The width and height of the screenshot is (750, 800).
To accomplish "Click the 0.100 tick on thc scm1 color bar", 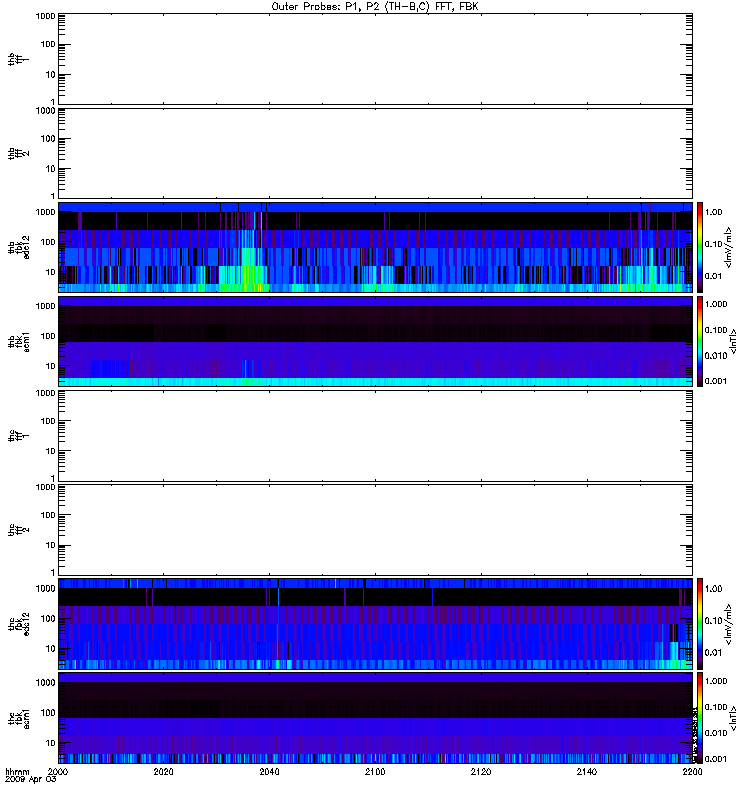I will [x=716, y=707].
